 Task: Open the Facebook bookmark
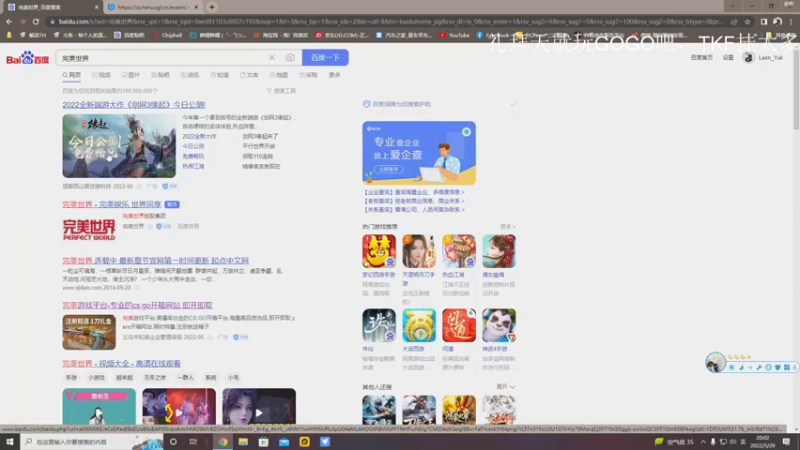(x=493, y=35)
